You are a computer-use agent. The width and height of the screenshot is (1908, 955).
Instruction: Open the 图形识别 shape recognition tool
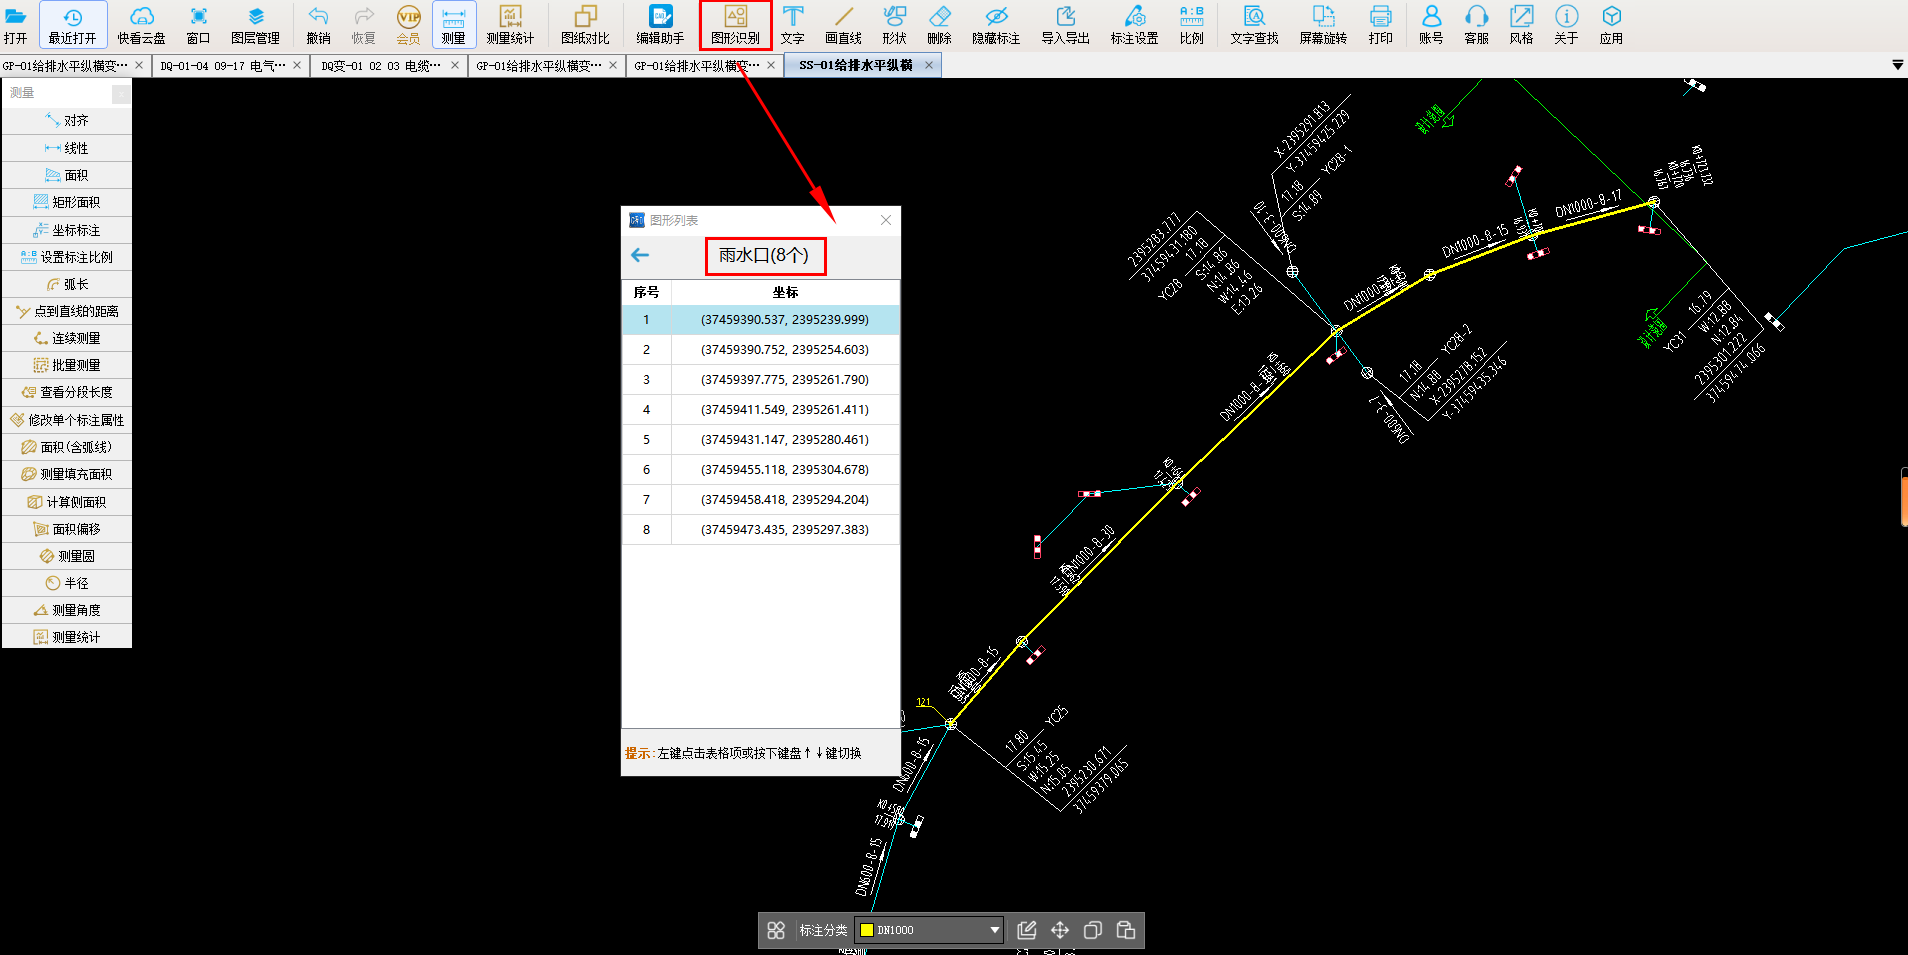point(735,25)
